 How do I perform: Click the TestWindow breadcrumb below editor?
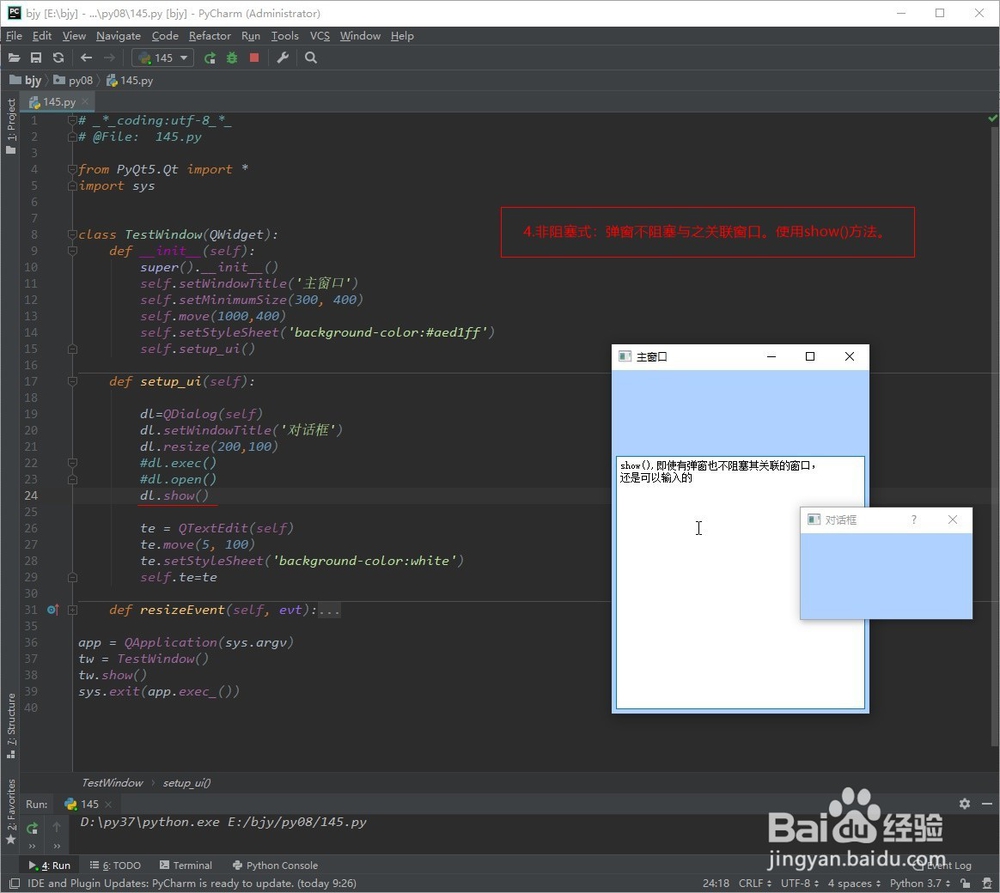[x=112, y=783]
